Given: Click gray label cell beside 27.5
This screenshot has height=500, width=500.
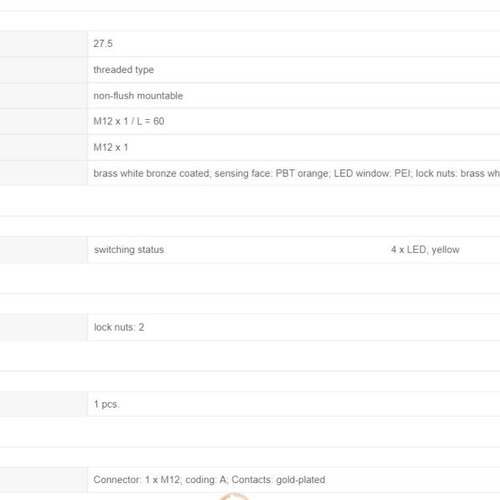Looking at the screenshot, I should point(44,44).
